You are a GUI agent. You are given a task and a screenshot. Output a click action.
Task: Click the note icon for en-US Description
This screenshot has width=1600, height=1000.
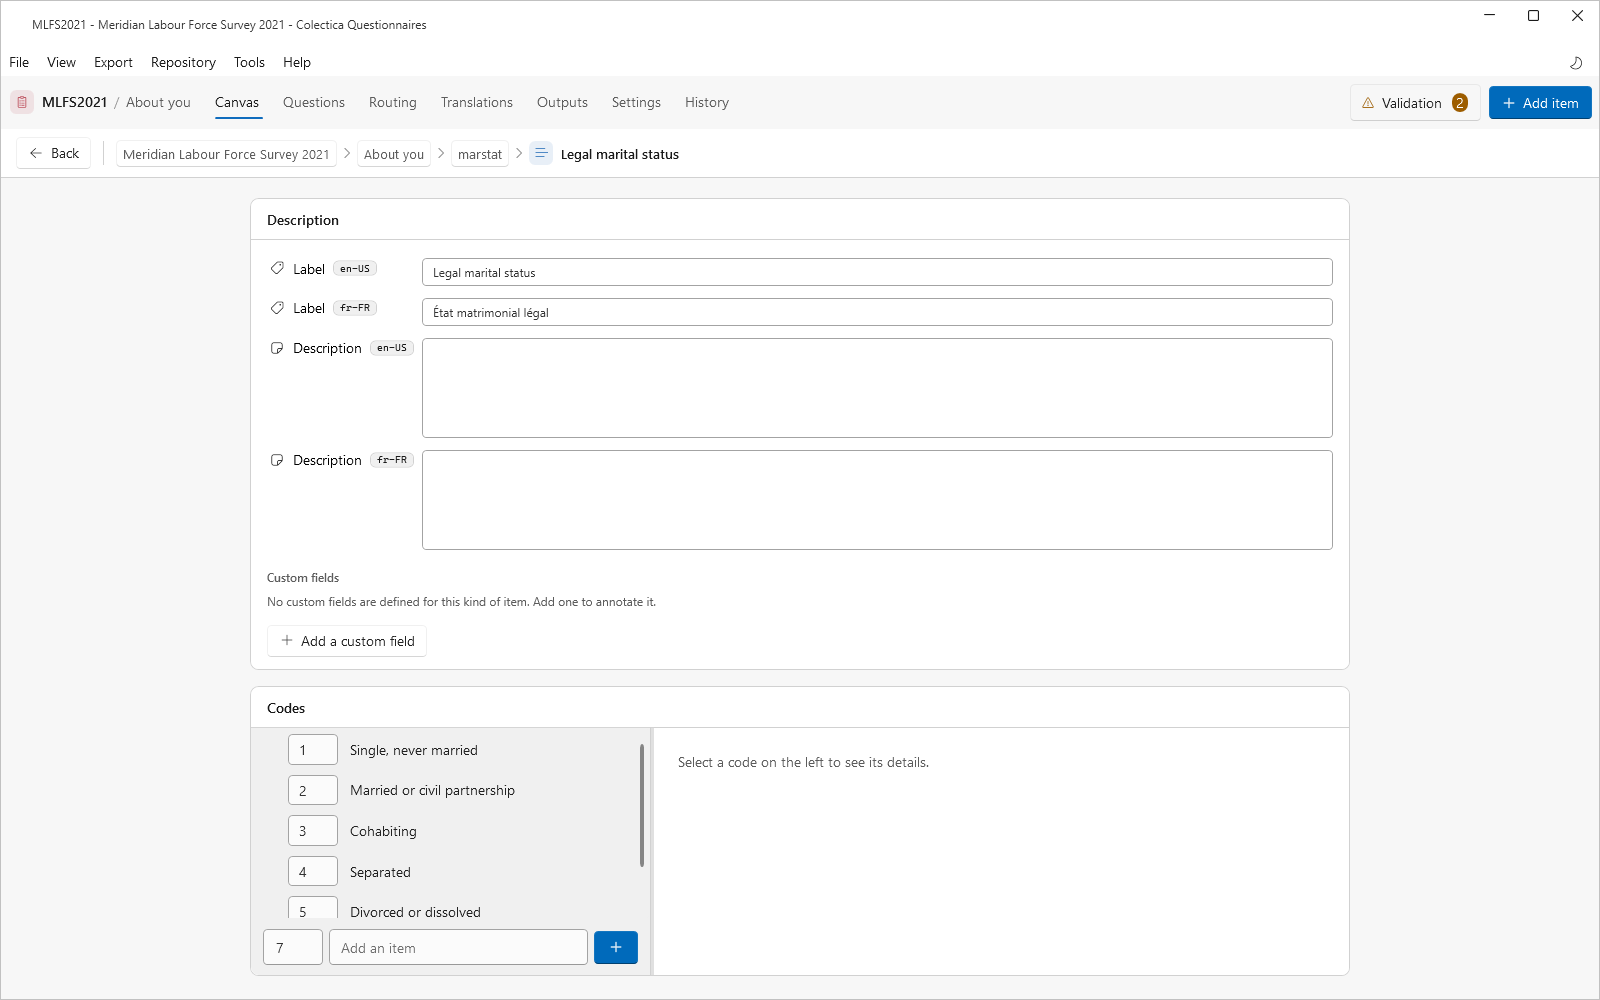point(277,348)
